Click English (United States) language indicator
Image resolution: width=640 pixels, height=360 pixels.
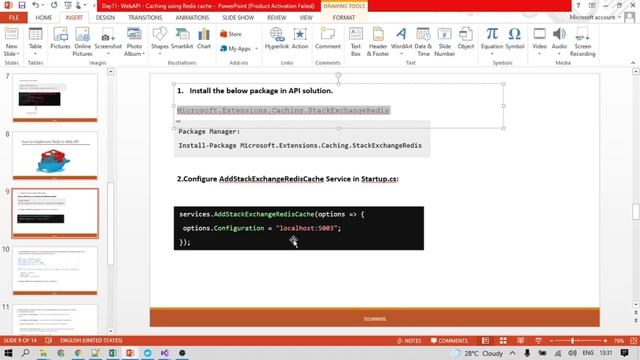91,340
